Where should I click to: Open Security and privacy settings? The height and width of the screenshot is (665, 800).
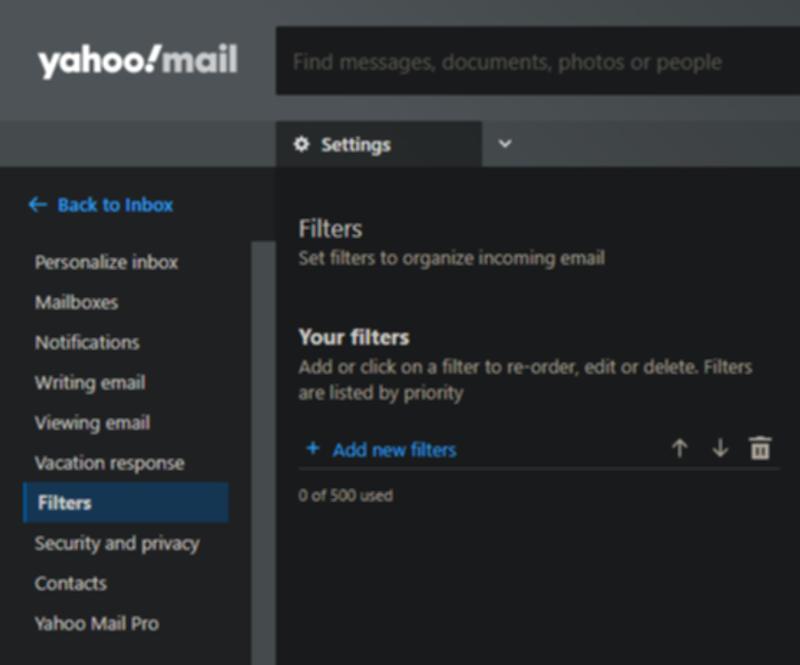[117, 544]
